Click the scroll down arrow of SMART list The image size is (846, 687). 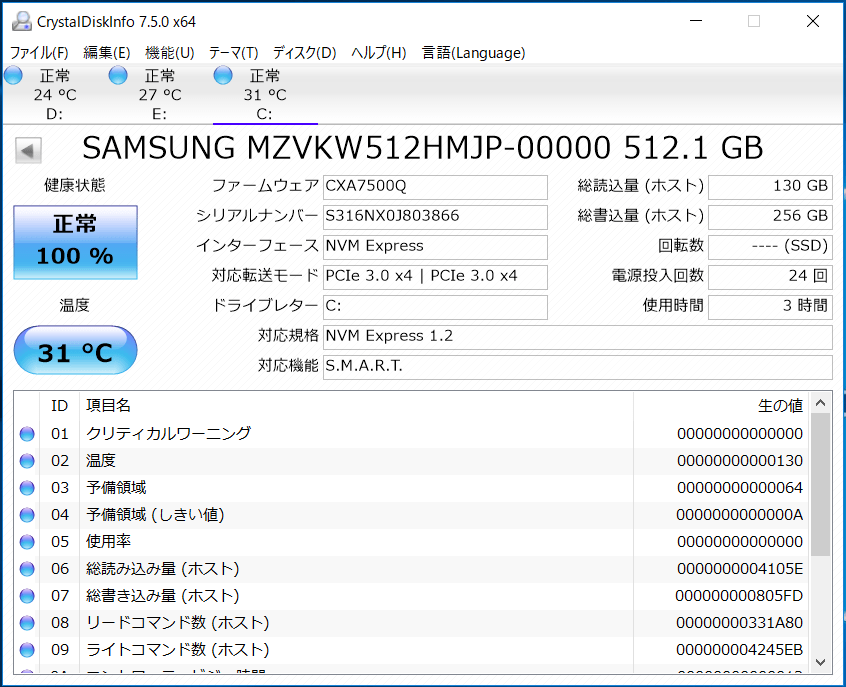821,662
